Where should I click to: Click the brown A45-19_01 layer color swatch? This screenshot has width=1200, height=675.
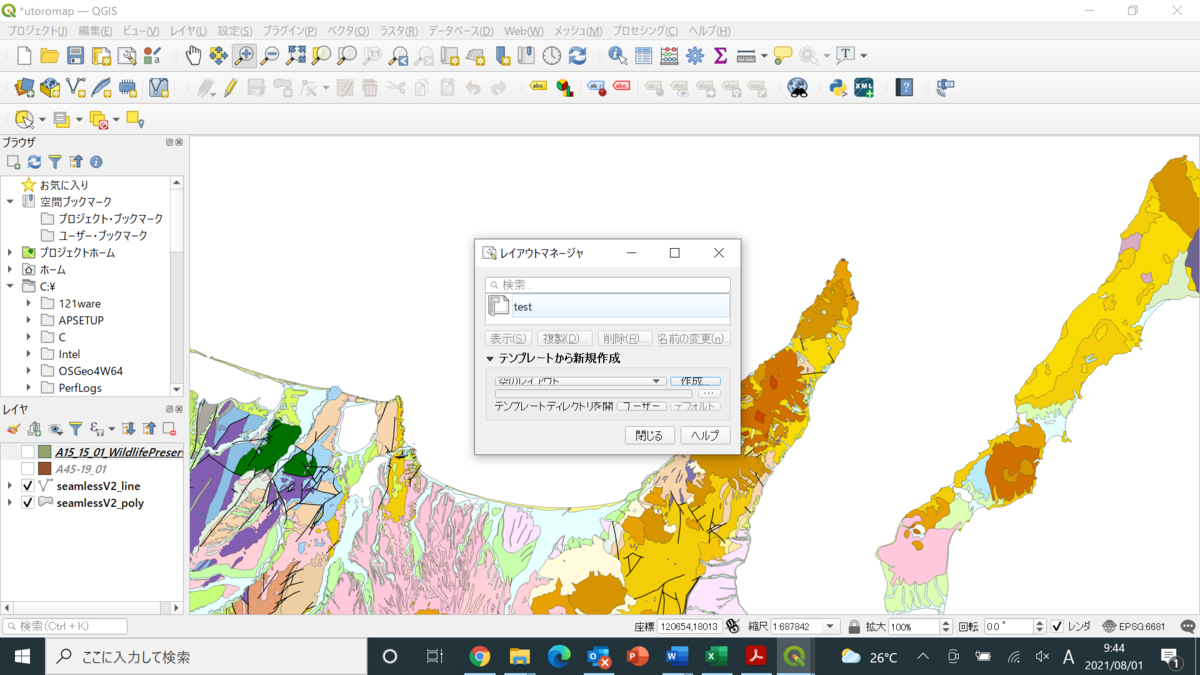pos(44,469)
